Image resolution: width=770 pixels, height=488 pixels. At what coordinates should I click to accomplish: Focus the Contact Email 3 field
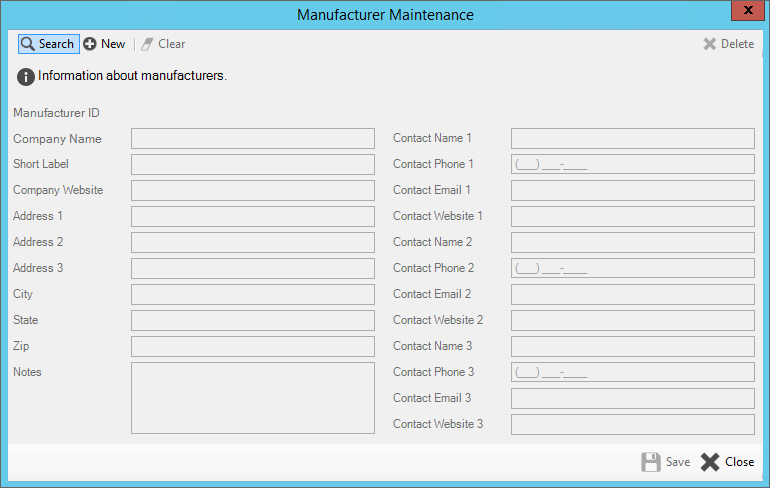633,399
